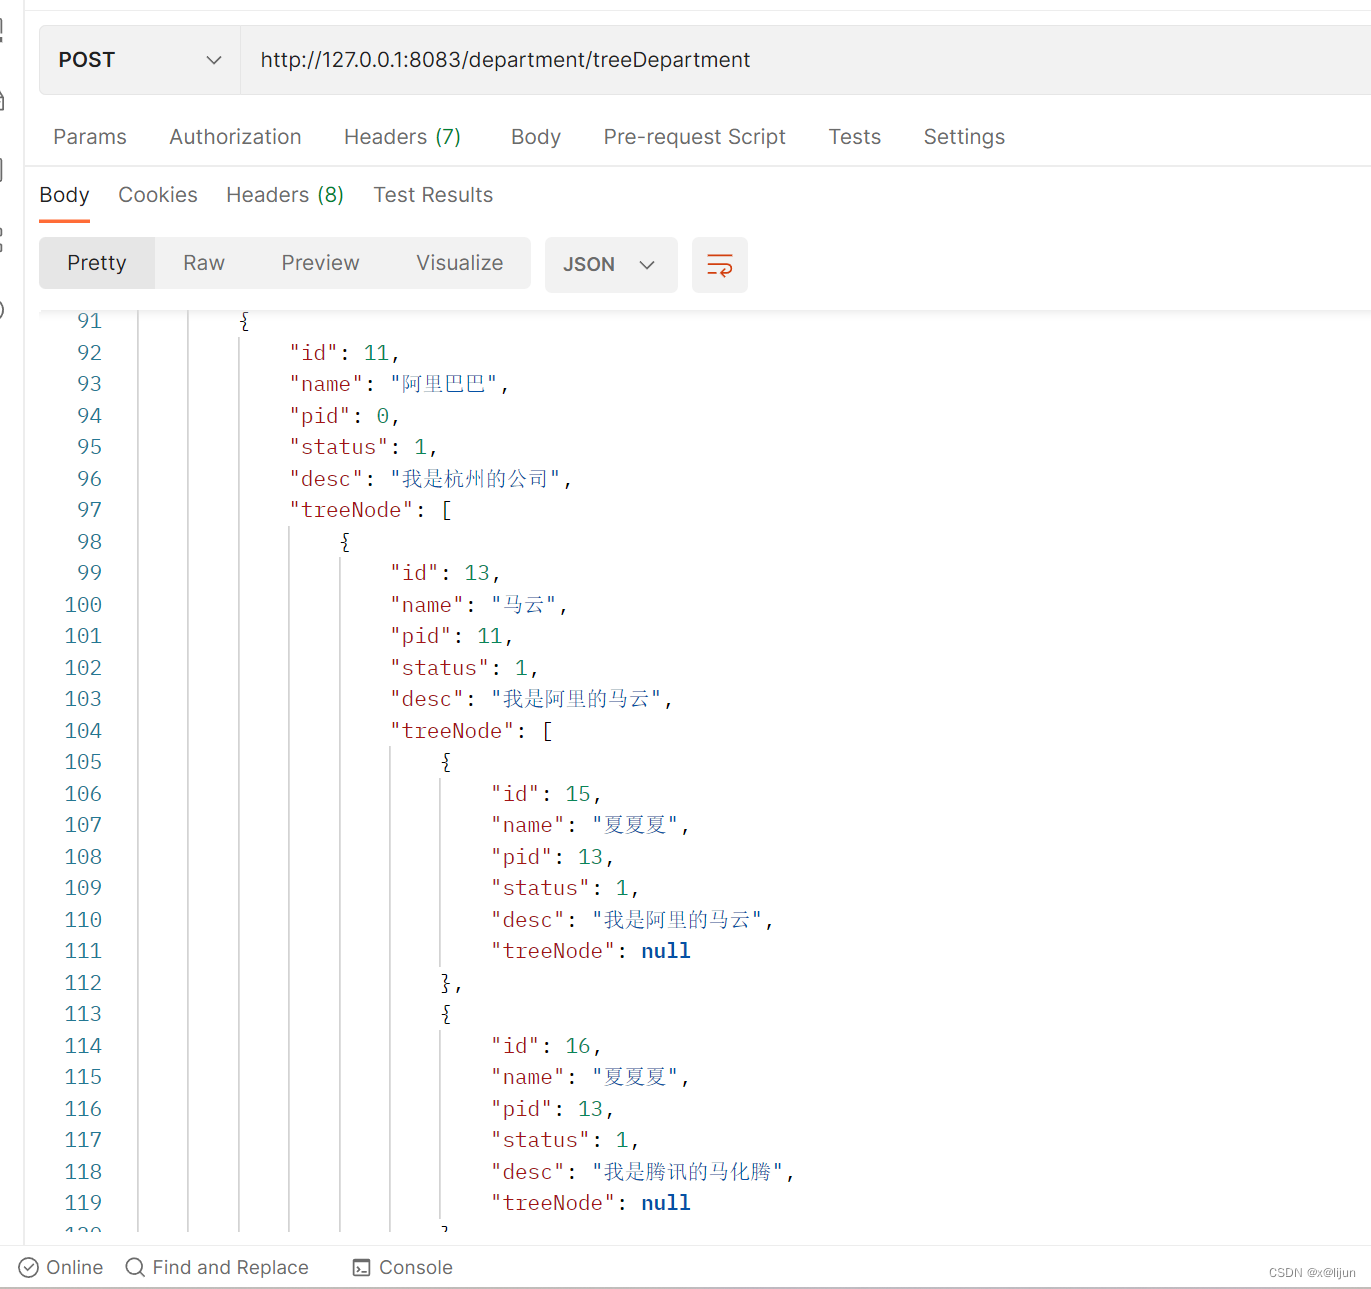Click the "pid": 11 line
The width and height of the screenshot is (1371, 1289).
(452, 636)
